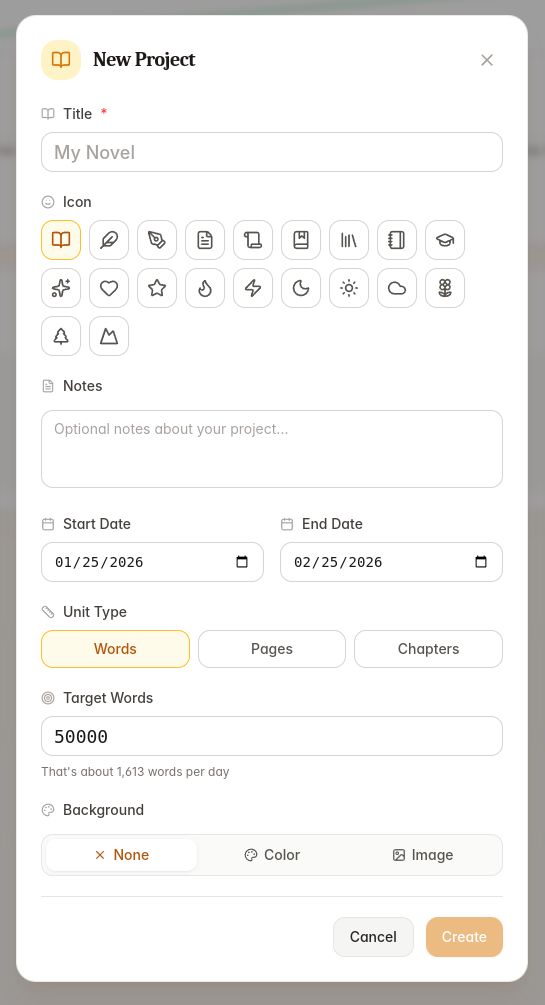Select the document text icon

click(205, 240)
